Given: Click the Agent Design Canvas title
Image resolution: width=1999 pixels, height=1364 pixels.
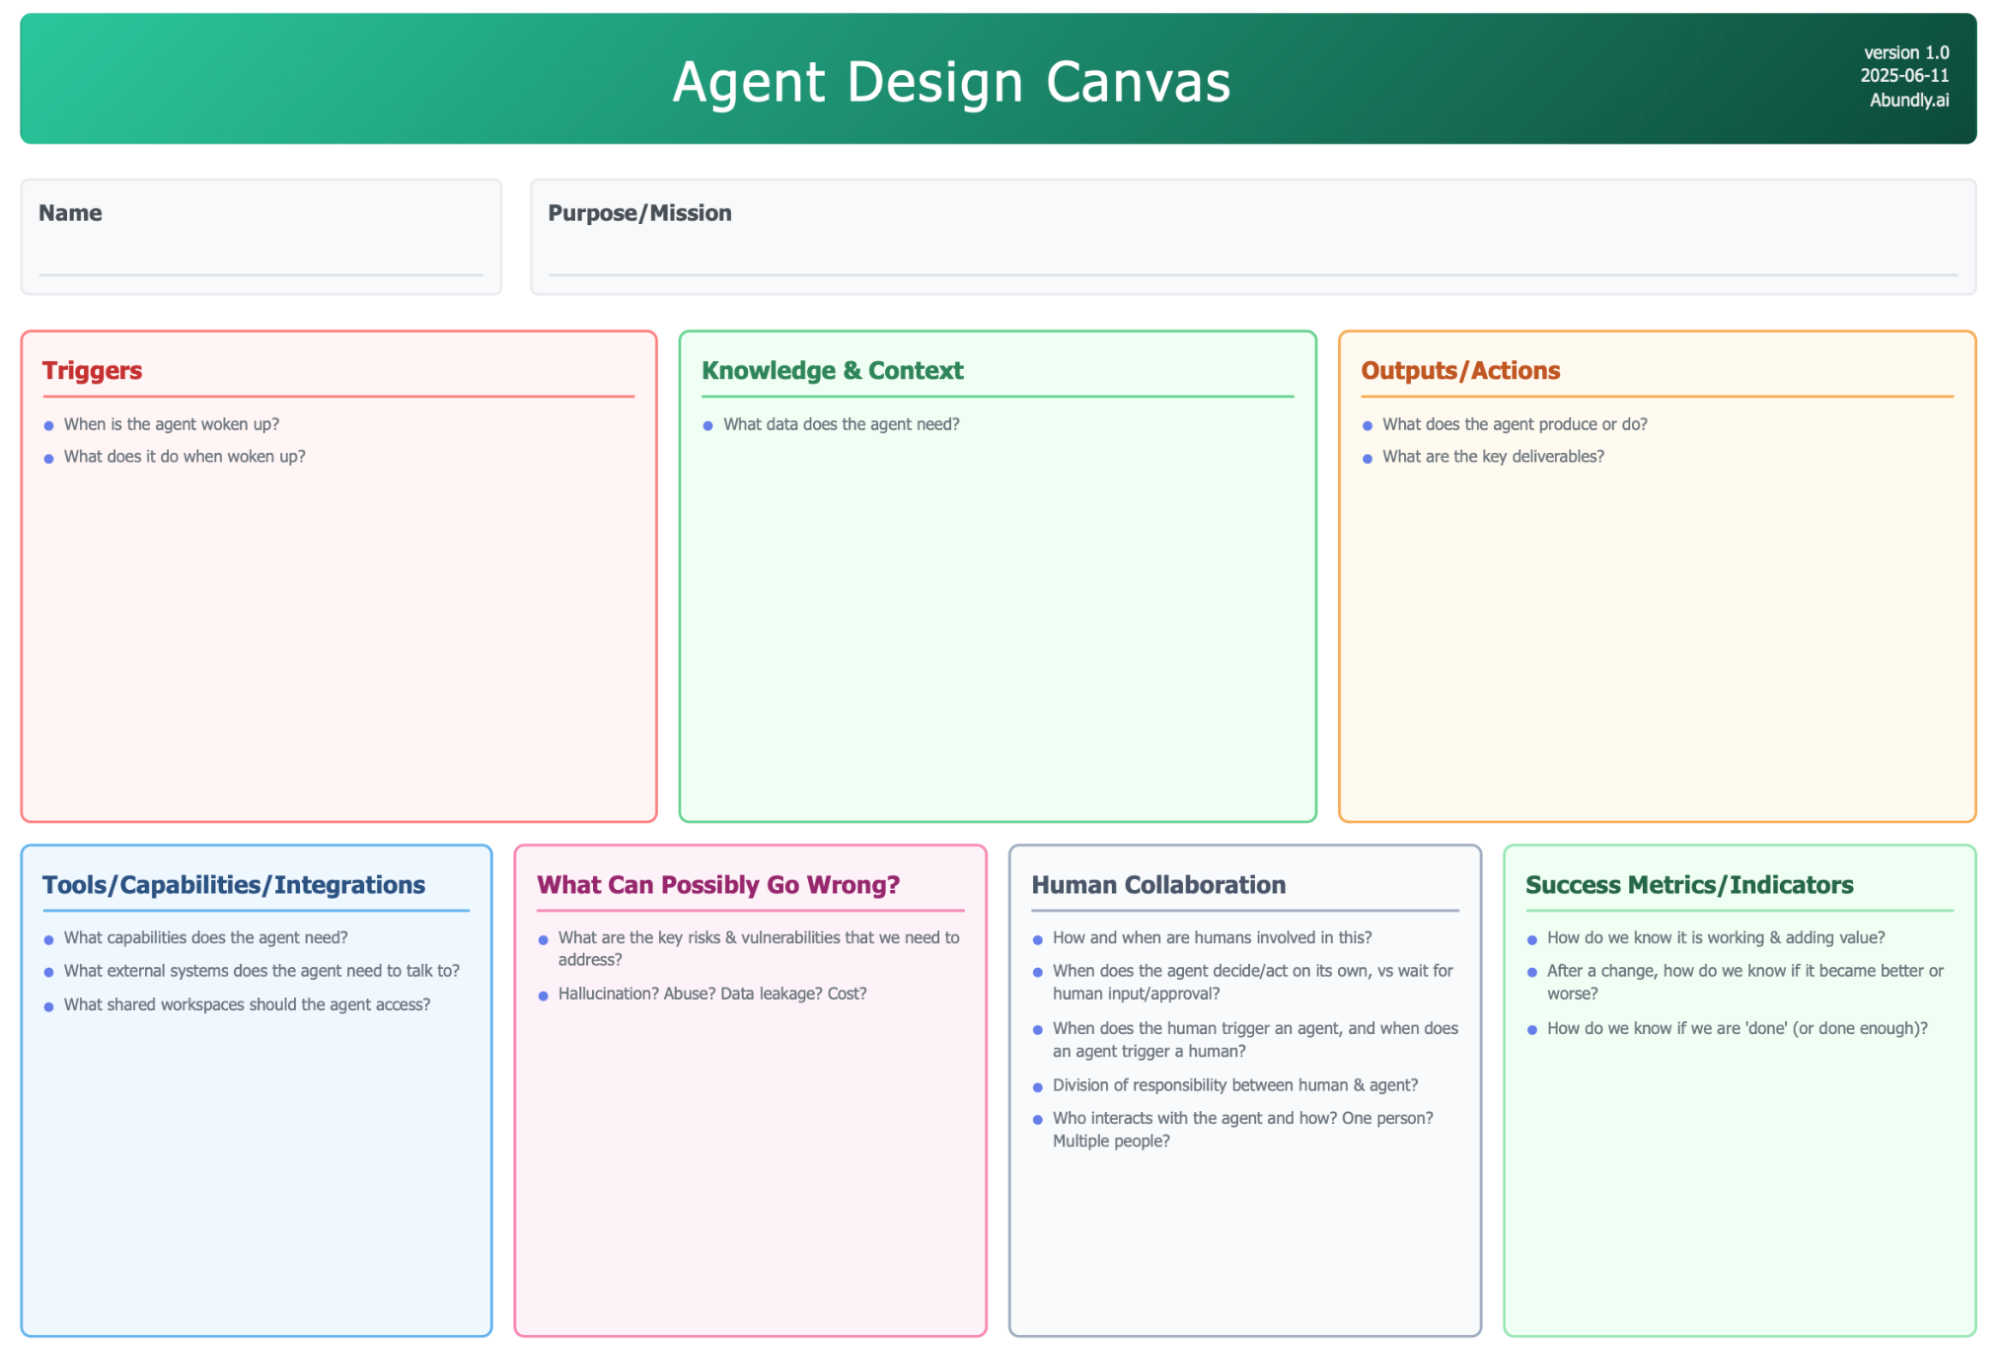Looking at the screenshot, I should [x=951, y=82].
